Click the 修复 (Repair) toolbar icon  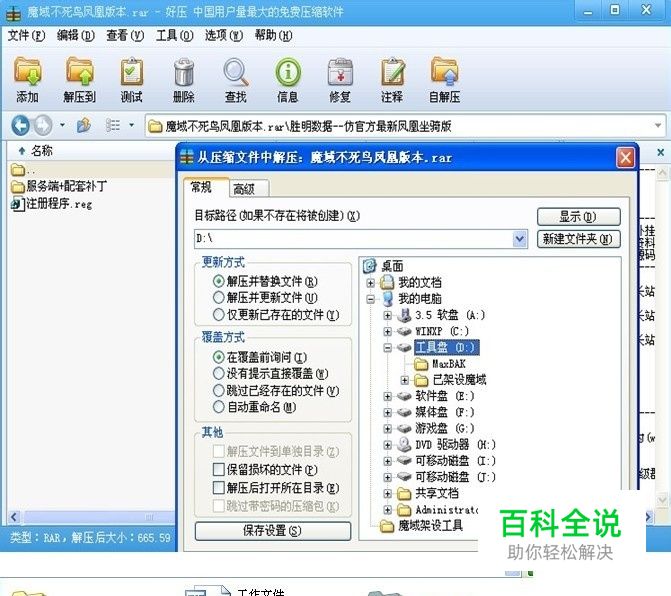[340, 80]
